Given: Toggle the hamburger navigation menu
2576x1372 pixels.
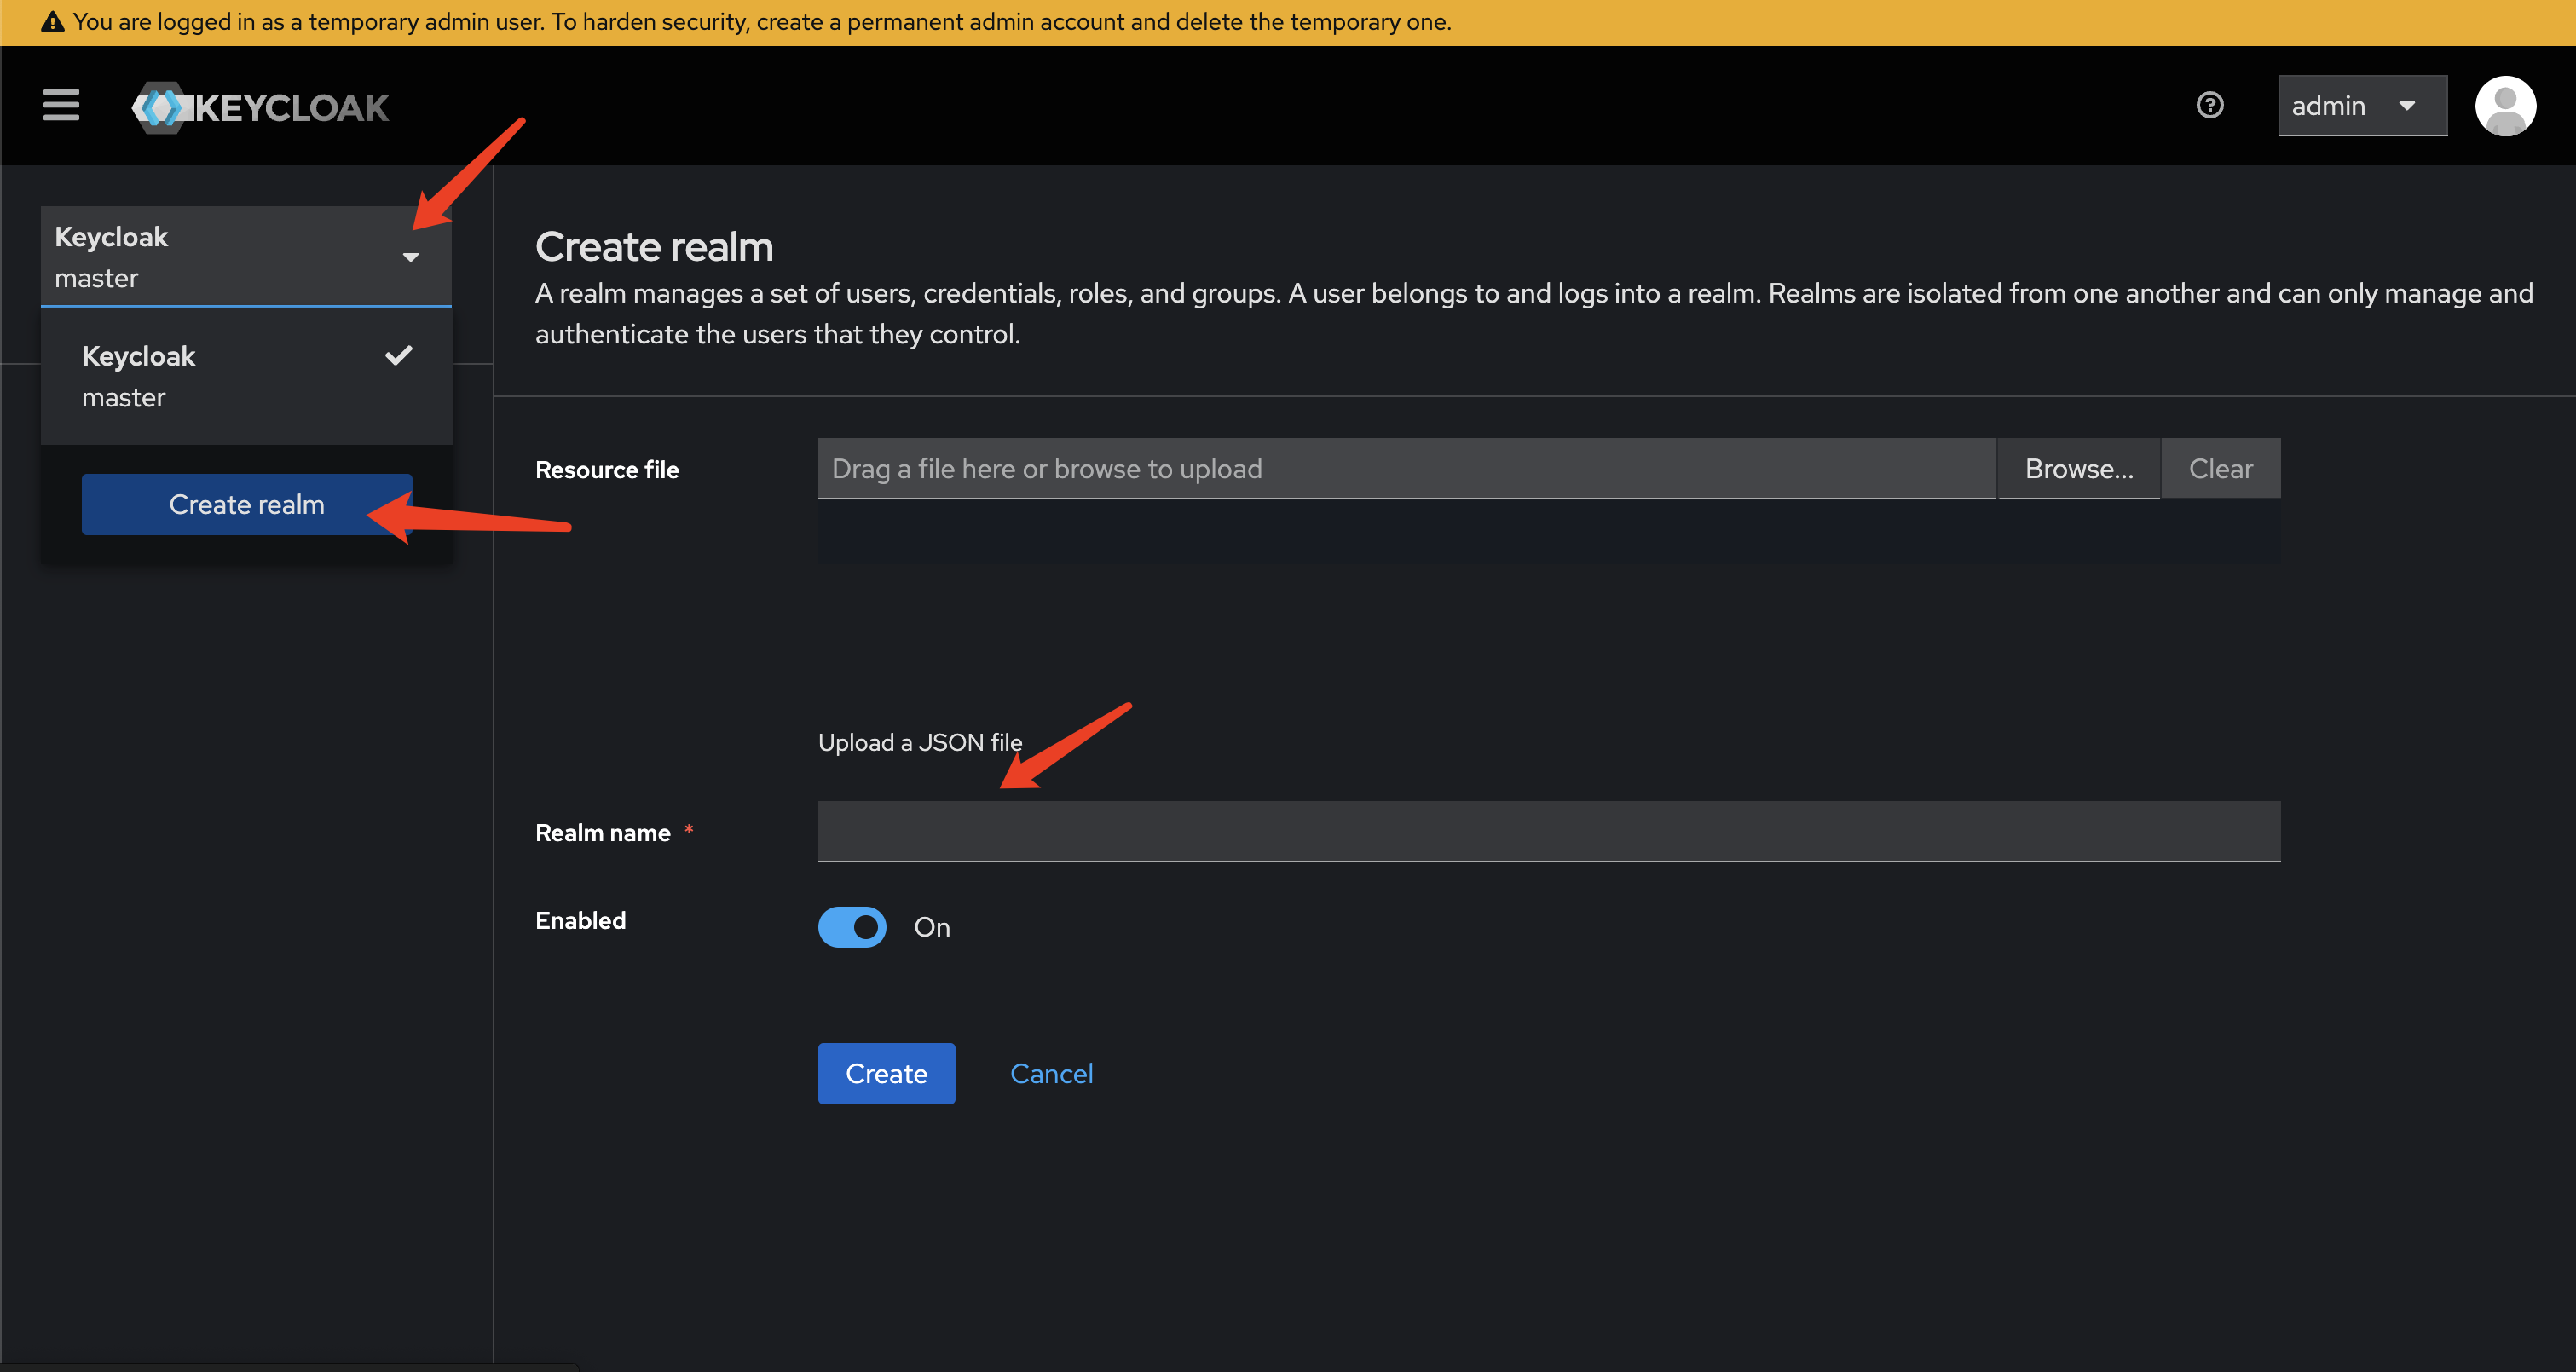Looking at the screenshot, I should pos(61,105).
